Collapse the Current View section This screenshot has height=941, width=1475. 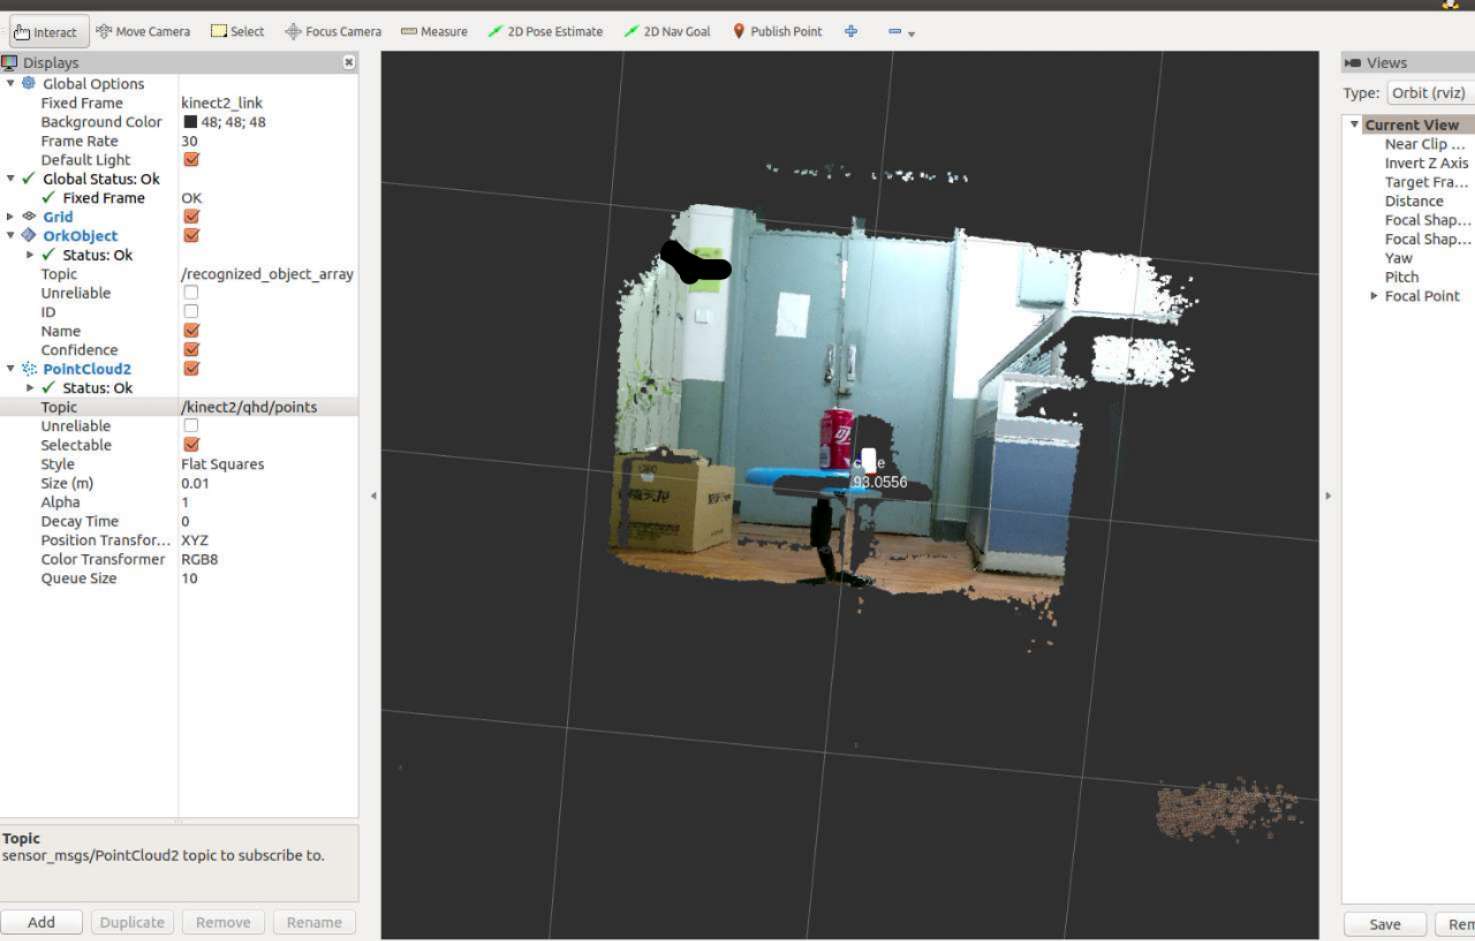(x=1356, y=124)
